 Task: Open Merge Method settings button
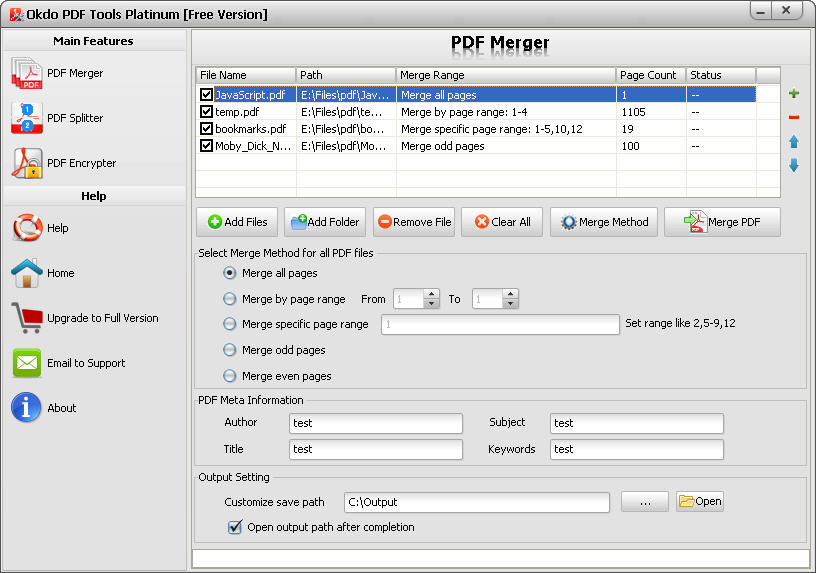point(604,222)
